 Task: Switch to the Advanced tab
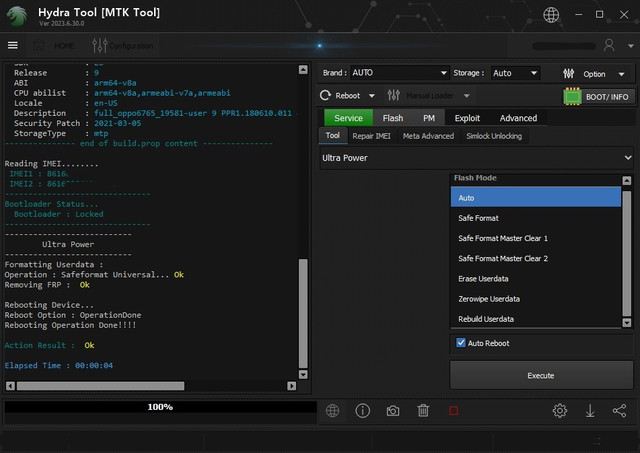(x=518, y=118)
